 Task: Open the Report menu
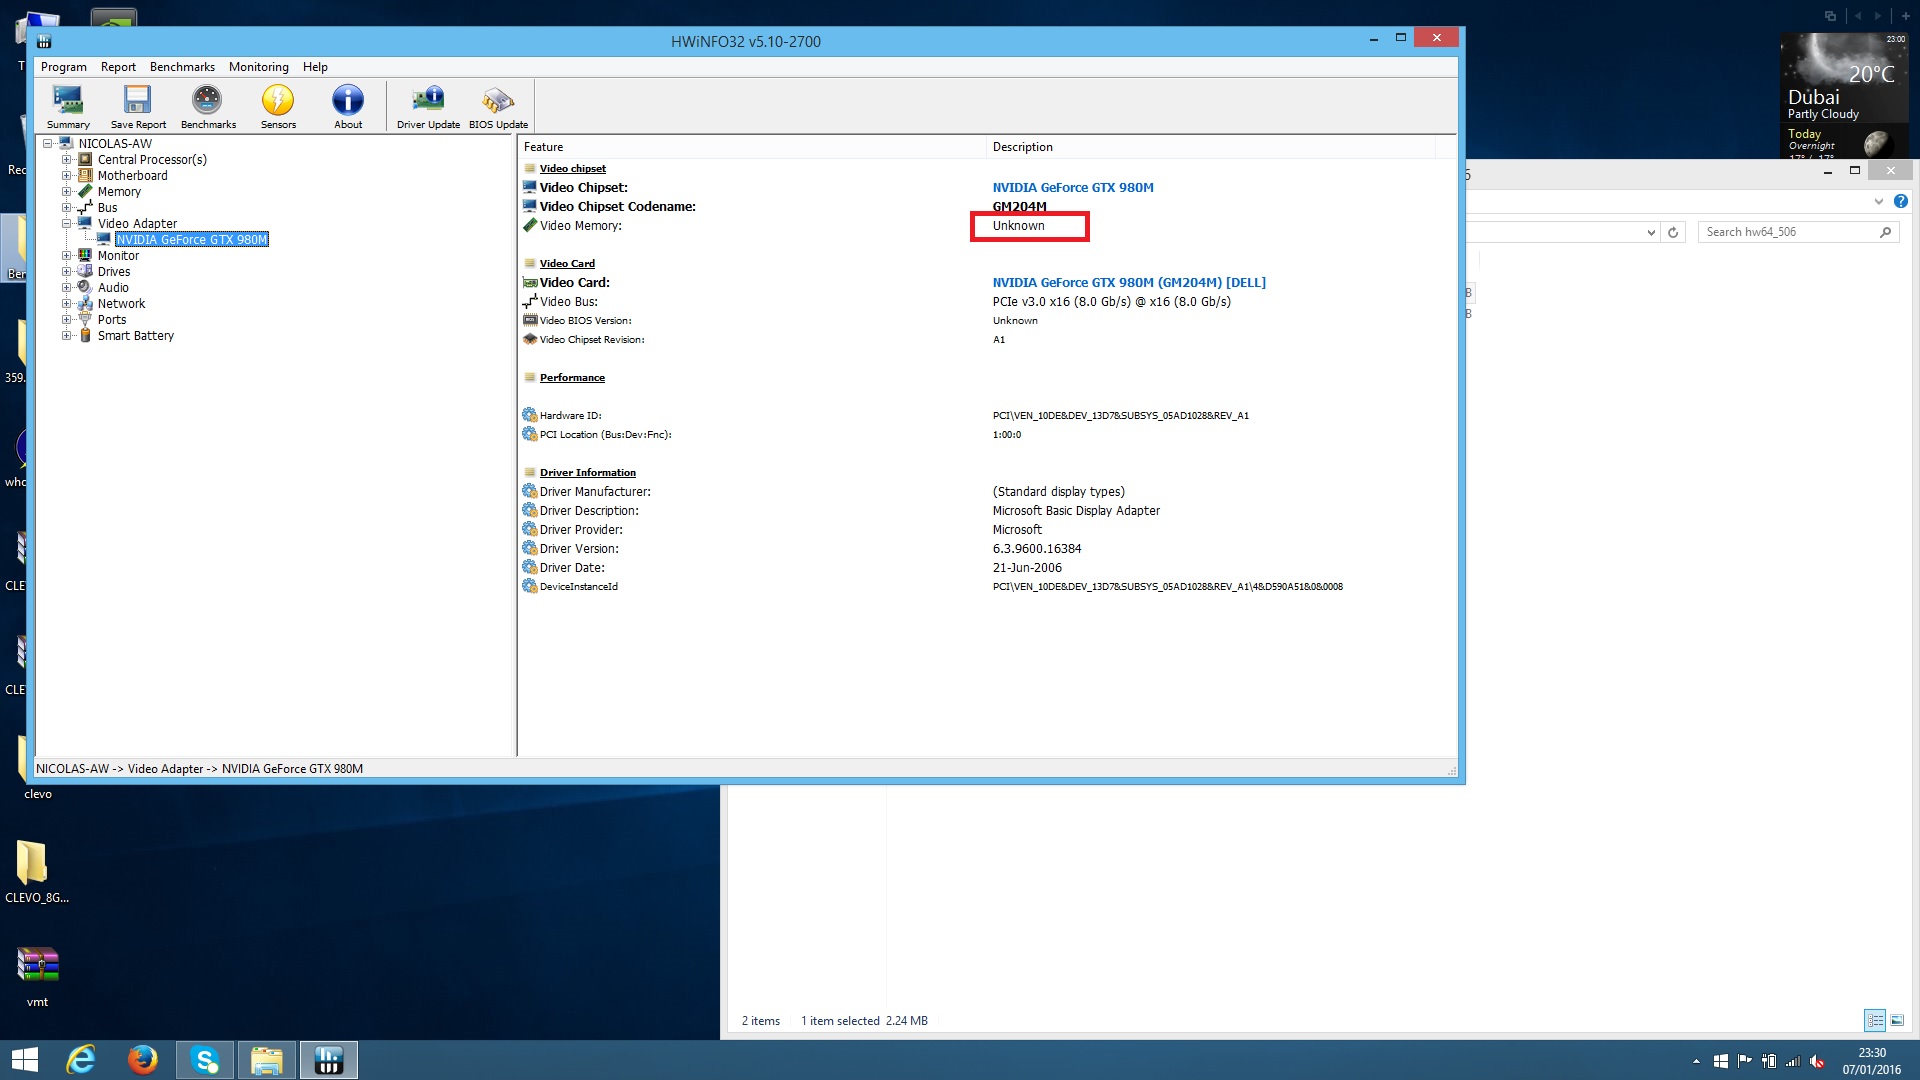point(118,67)
